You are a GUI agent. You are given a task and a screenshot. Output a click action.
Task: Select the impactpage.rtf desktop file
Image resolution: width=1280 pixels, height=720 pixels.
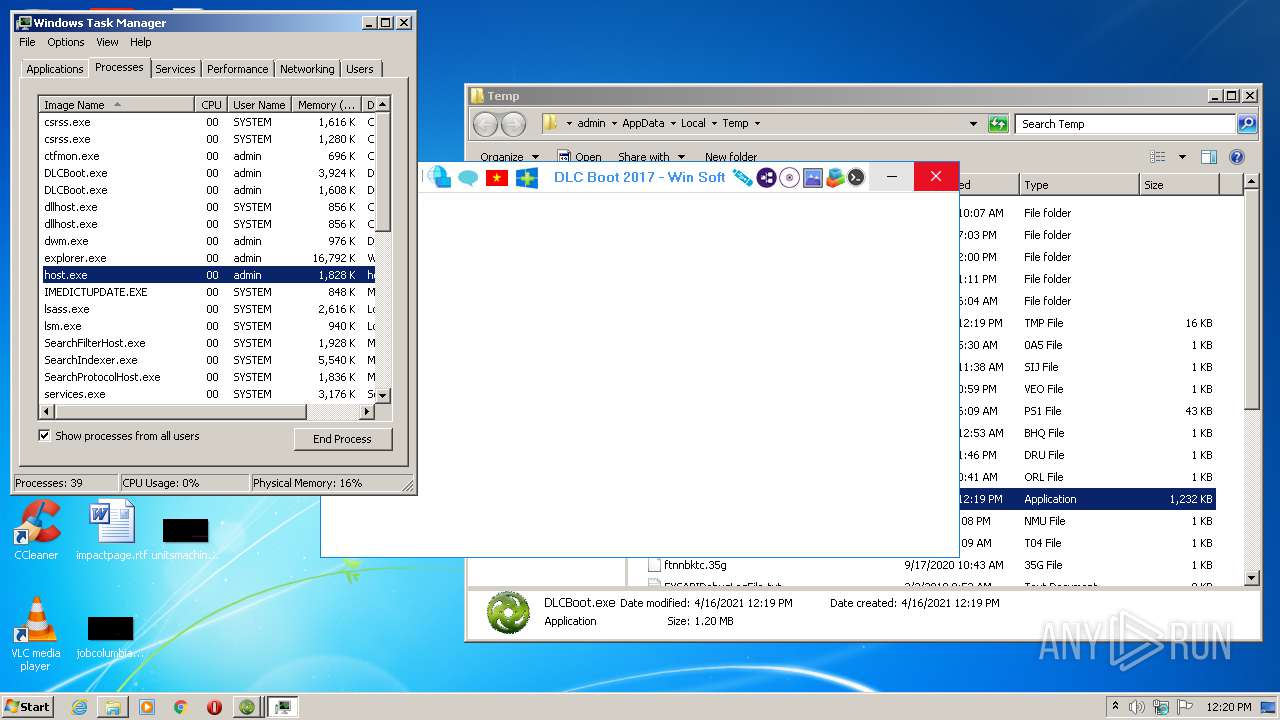111,530
